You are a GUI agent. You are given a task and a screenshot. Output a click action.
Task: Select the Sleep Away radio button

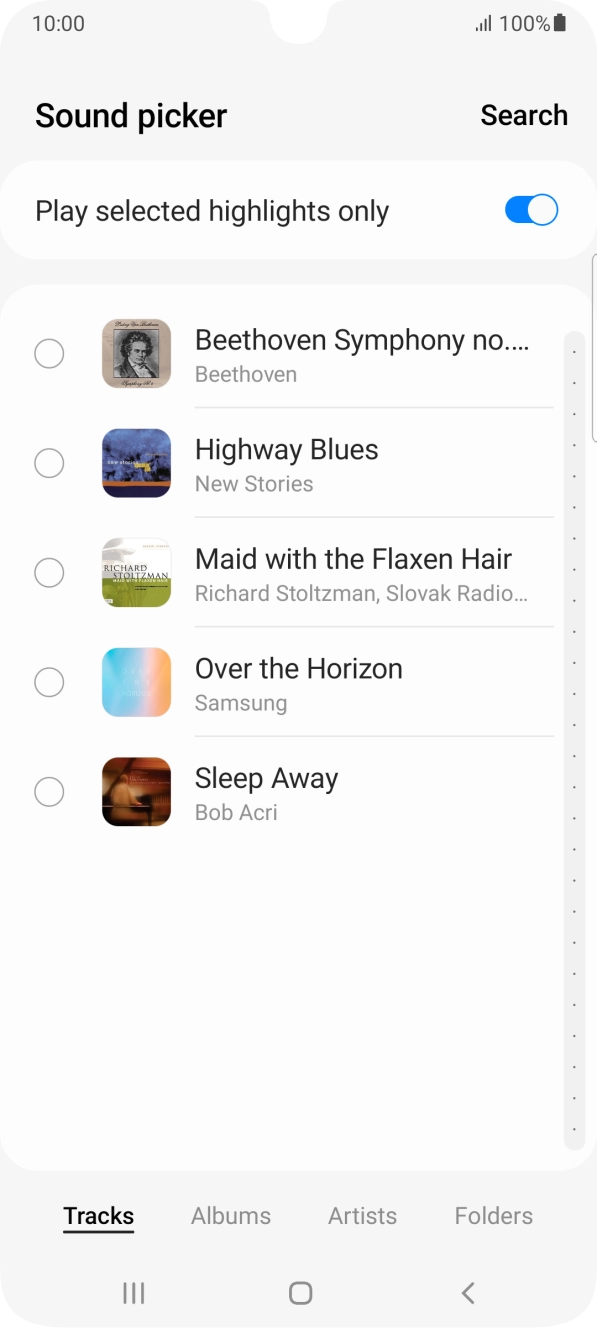[49, 791]
